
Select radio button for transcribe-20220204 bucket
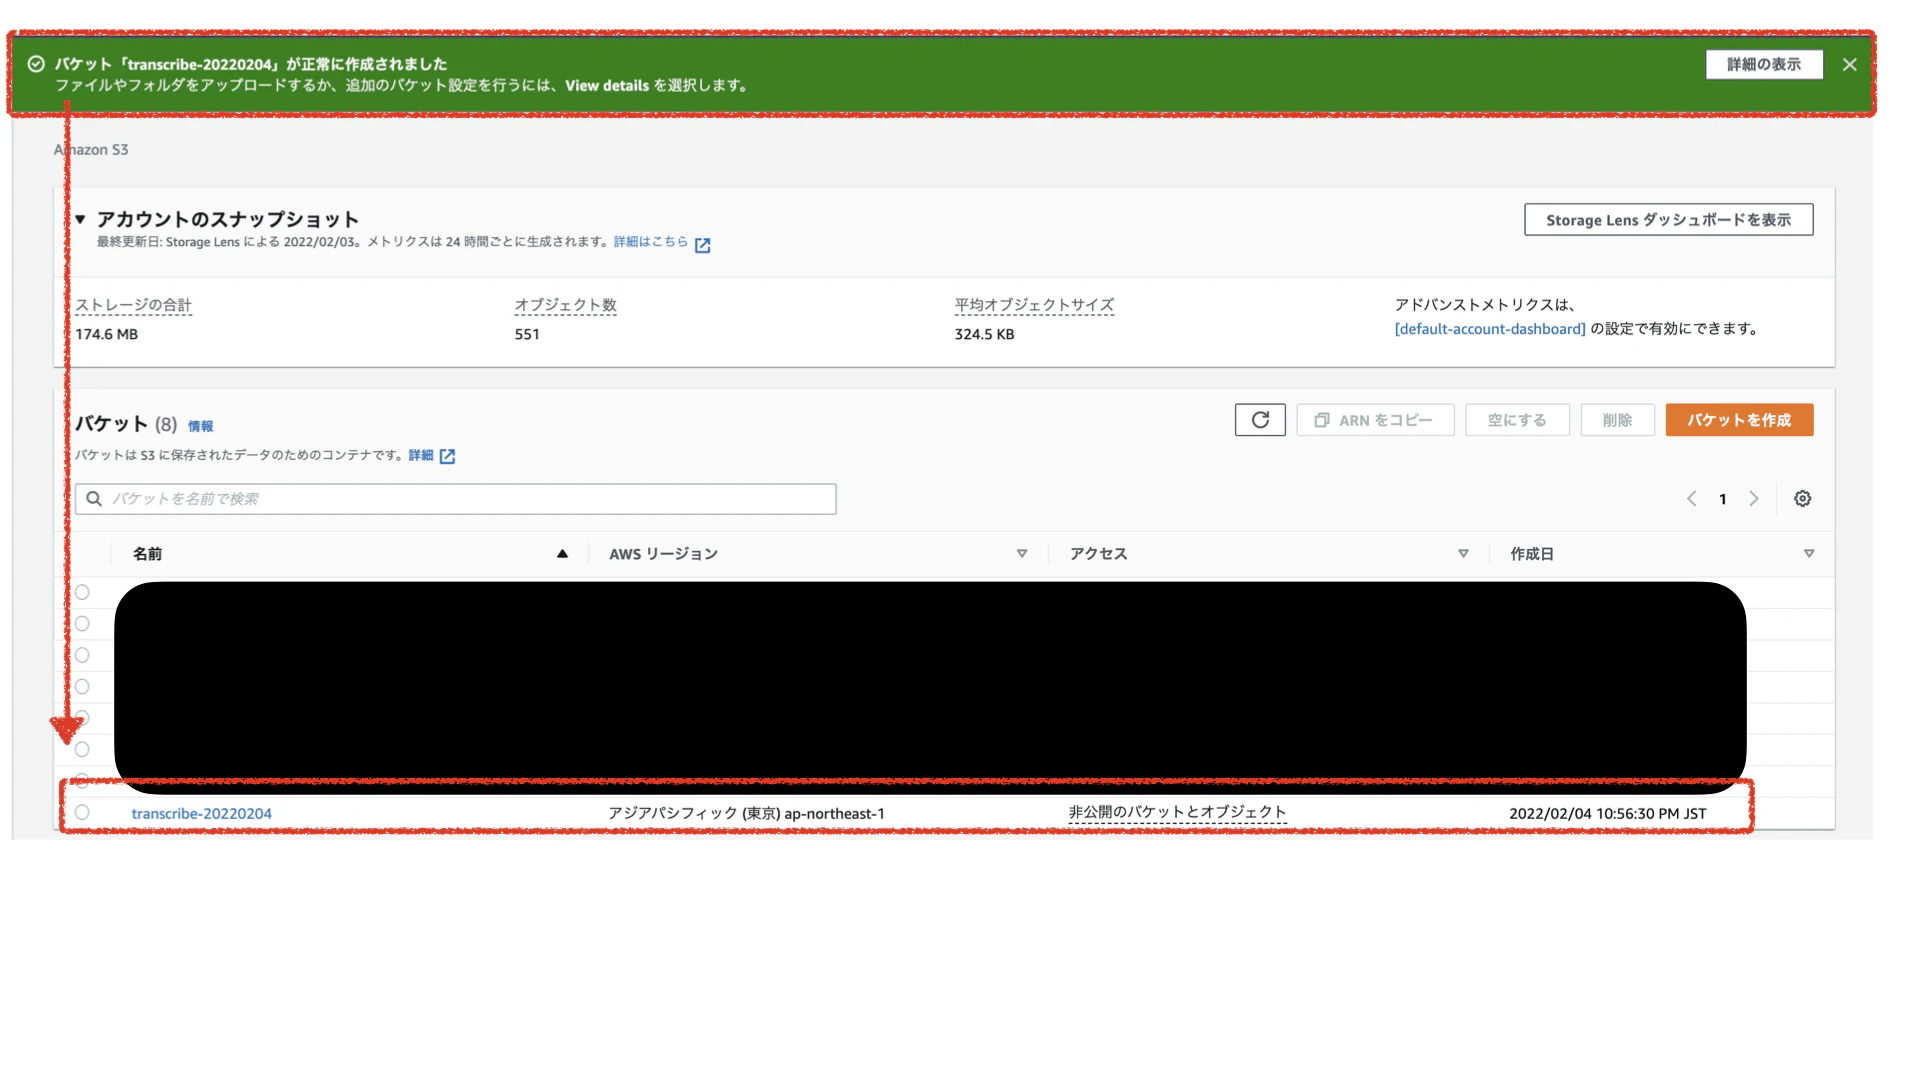(x=82, y=813)
